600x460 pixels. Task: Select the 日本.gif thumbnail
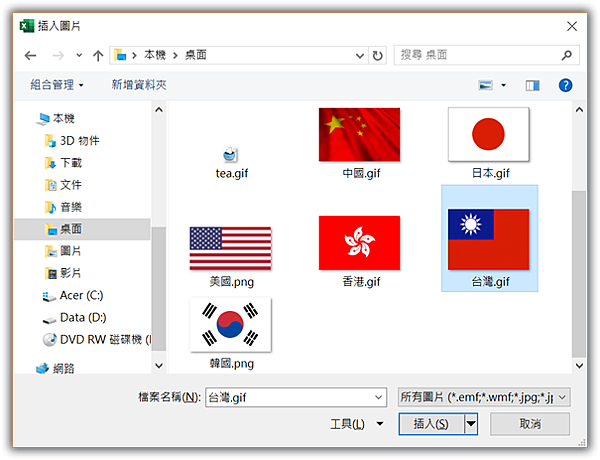[x=489, y=134]
